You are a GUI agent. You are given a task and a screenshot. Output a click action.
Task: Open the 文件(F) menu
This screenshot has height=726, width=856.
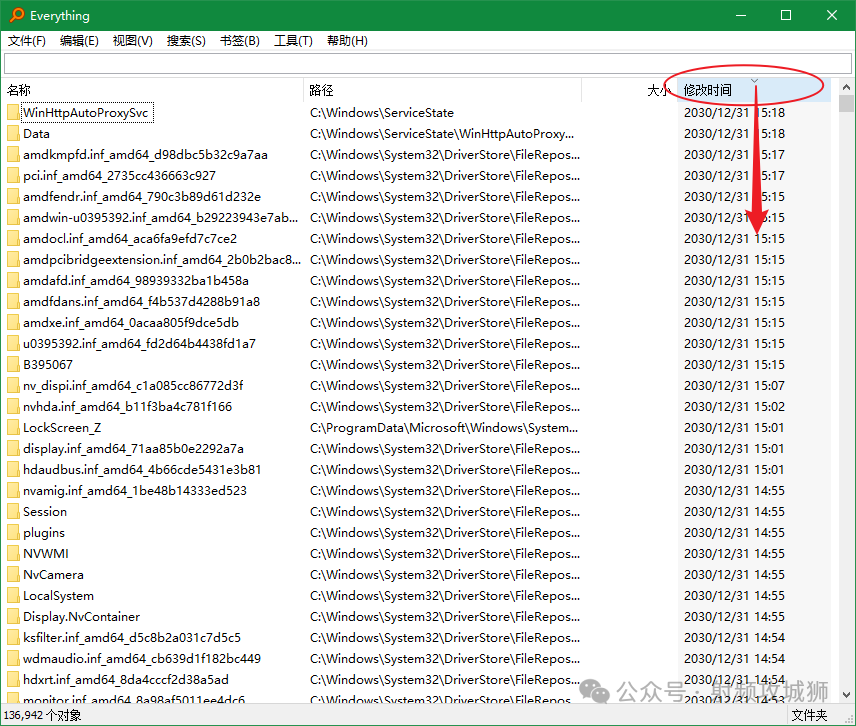[27, 41]
